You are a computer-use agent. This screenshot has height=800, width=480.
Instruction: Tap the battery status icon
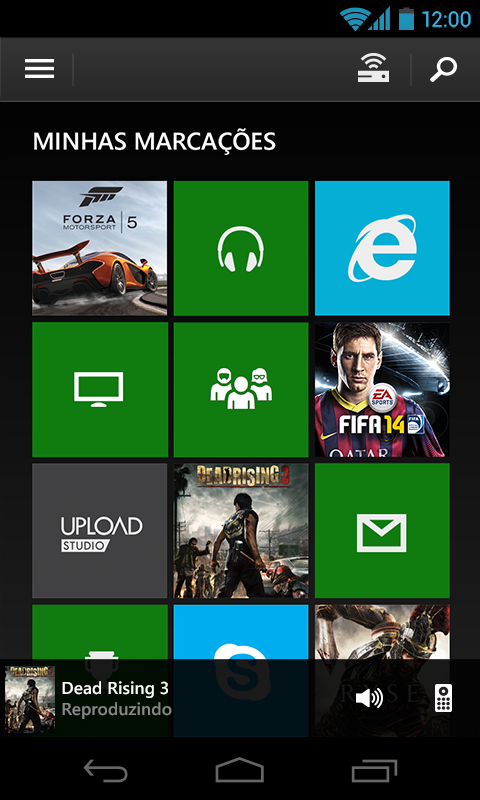click(406, 19)
